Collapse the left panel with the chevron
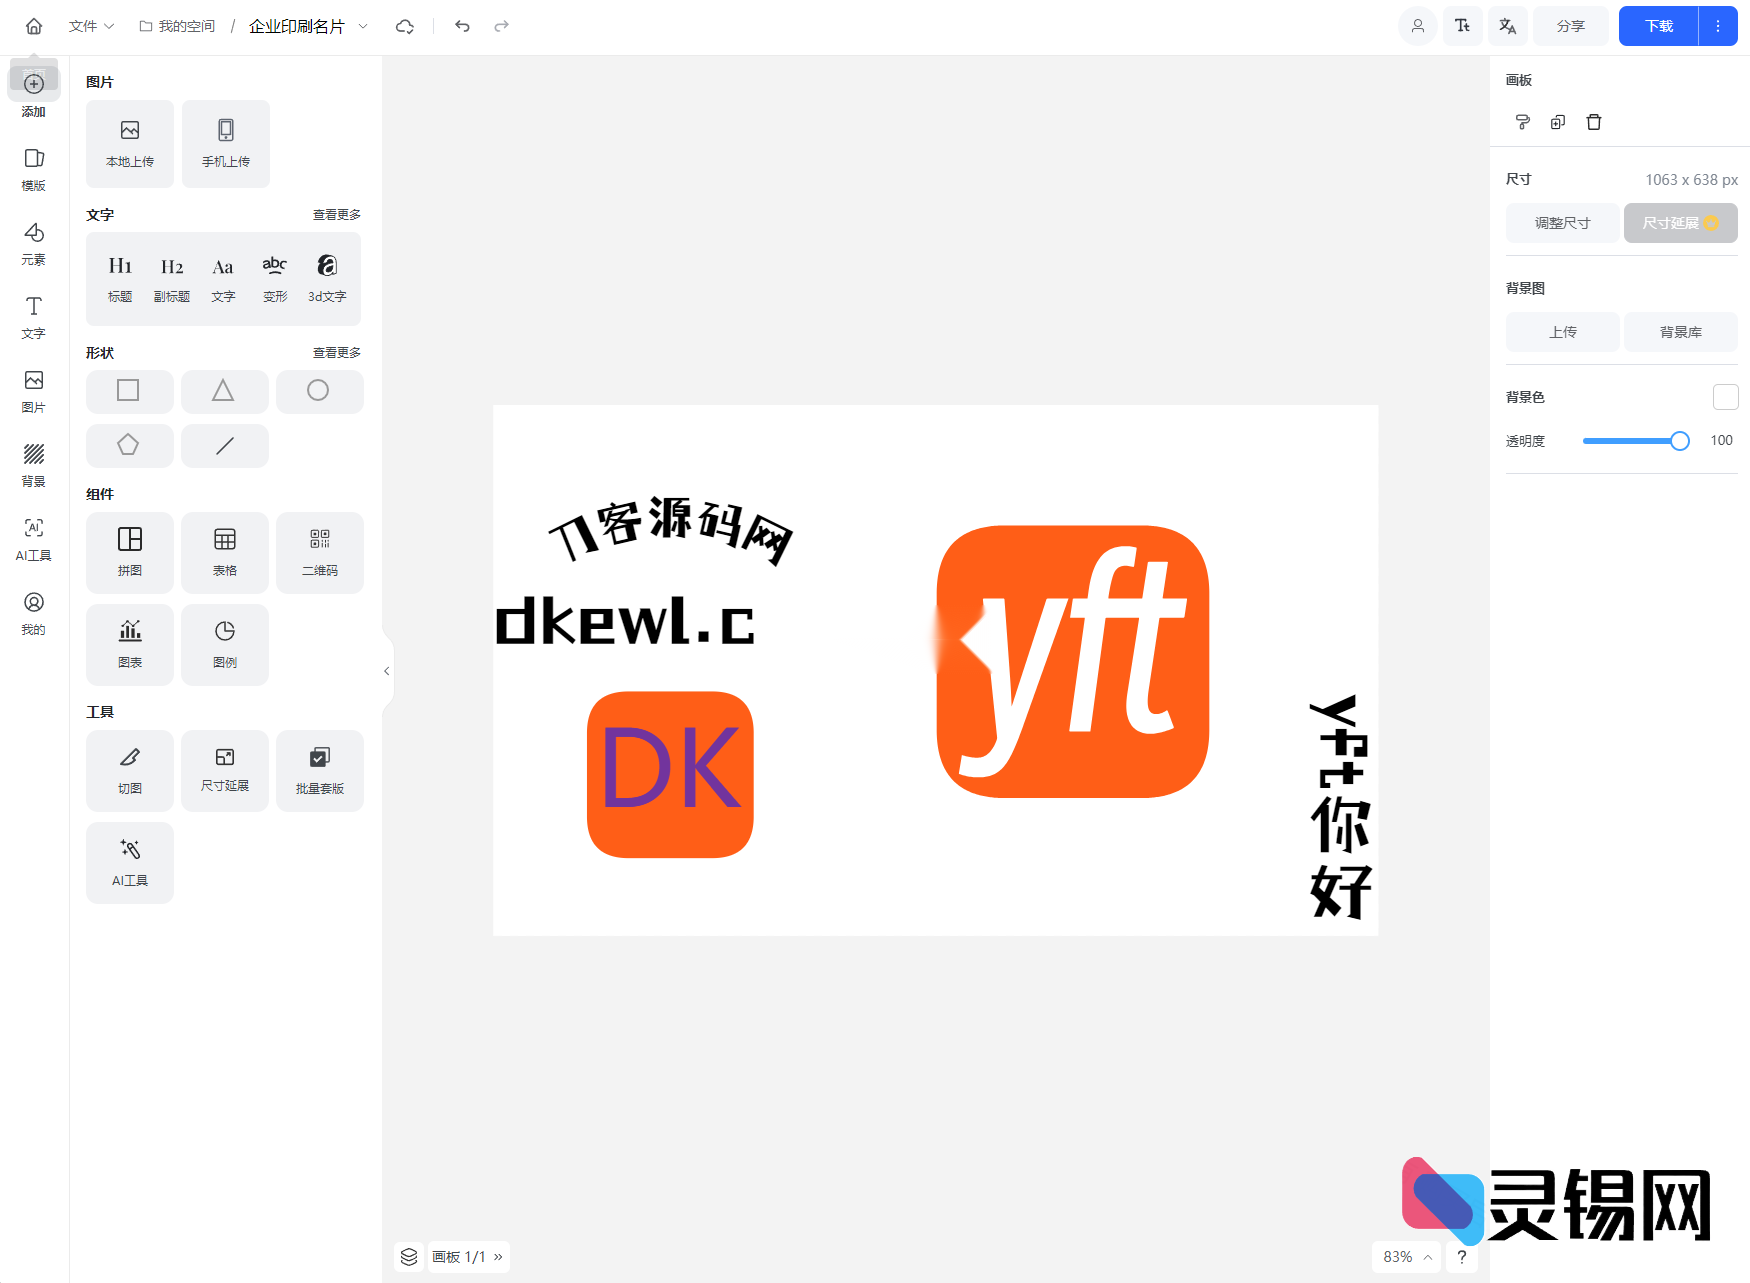 point(387,670)
